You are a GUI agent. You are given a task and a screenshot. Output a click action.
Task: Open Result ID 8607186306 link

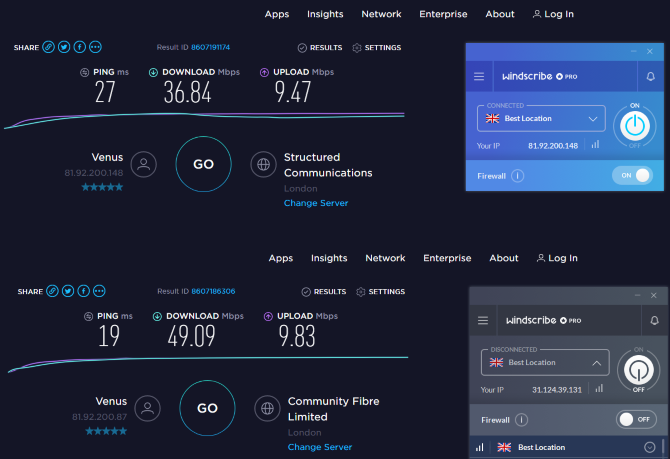[213, 291]
